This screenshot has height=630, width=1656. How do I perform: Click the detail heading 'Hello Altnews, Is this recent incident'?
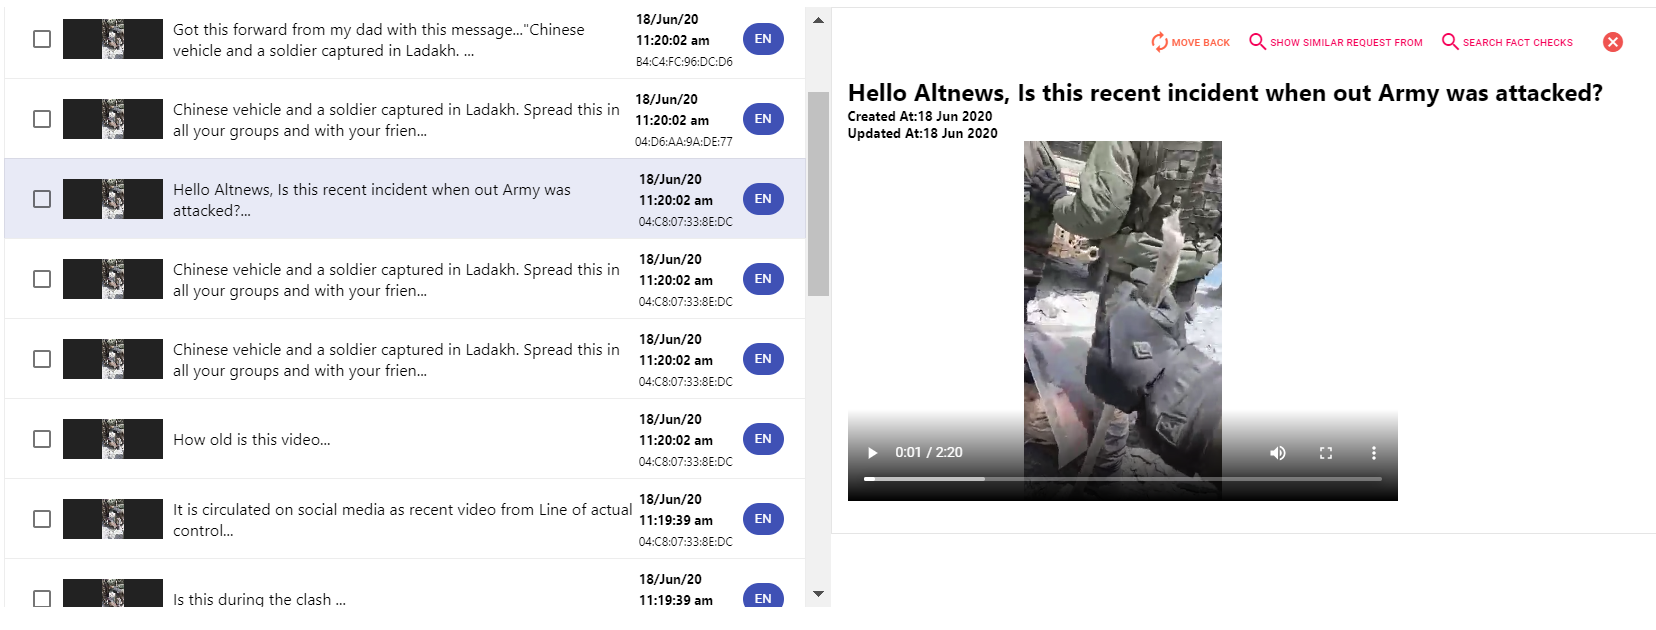(1225, 93)
